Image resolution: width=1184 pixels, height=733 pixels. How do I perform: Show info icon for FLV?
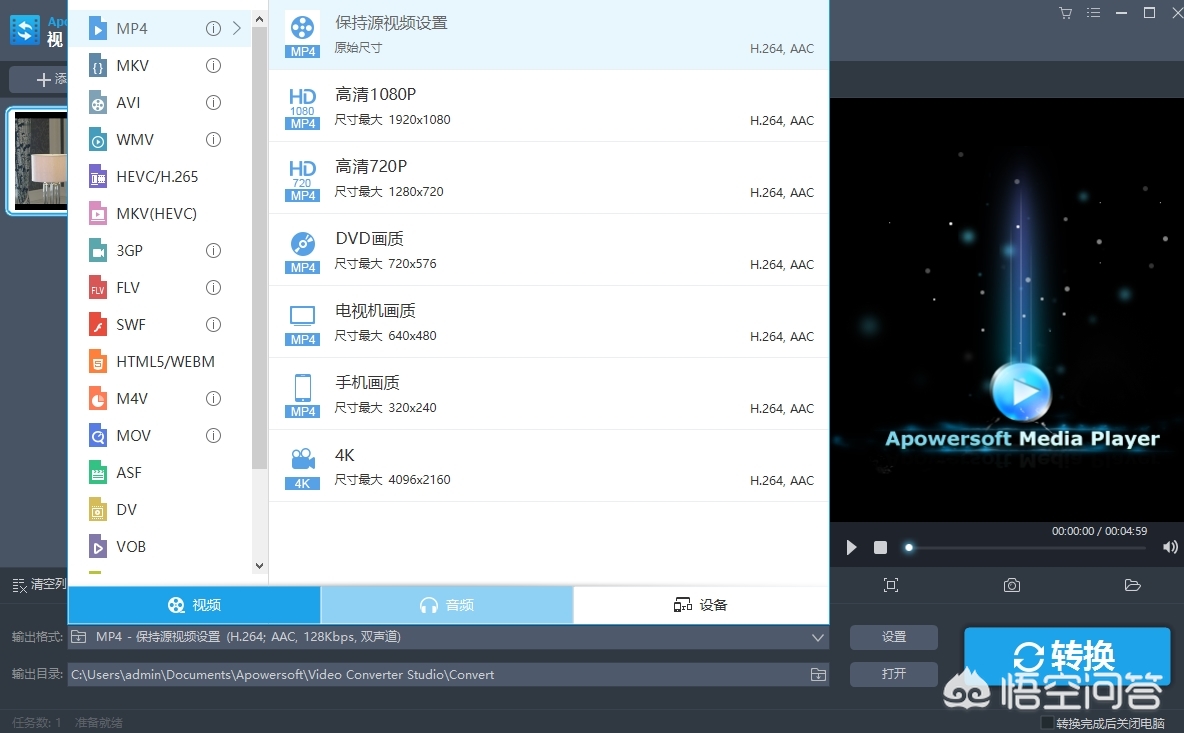214,288
